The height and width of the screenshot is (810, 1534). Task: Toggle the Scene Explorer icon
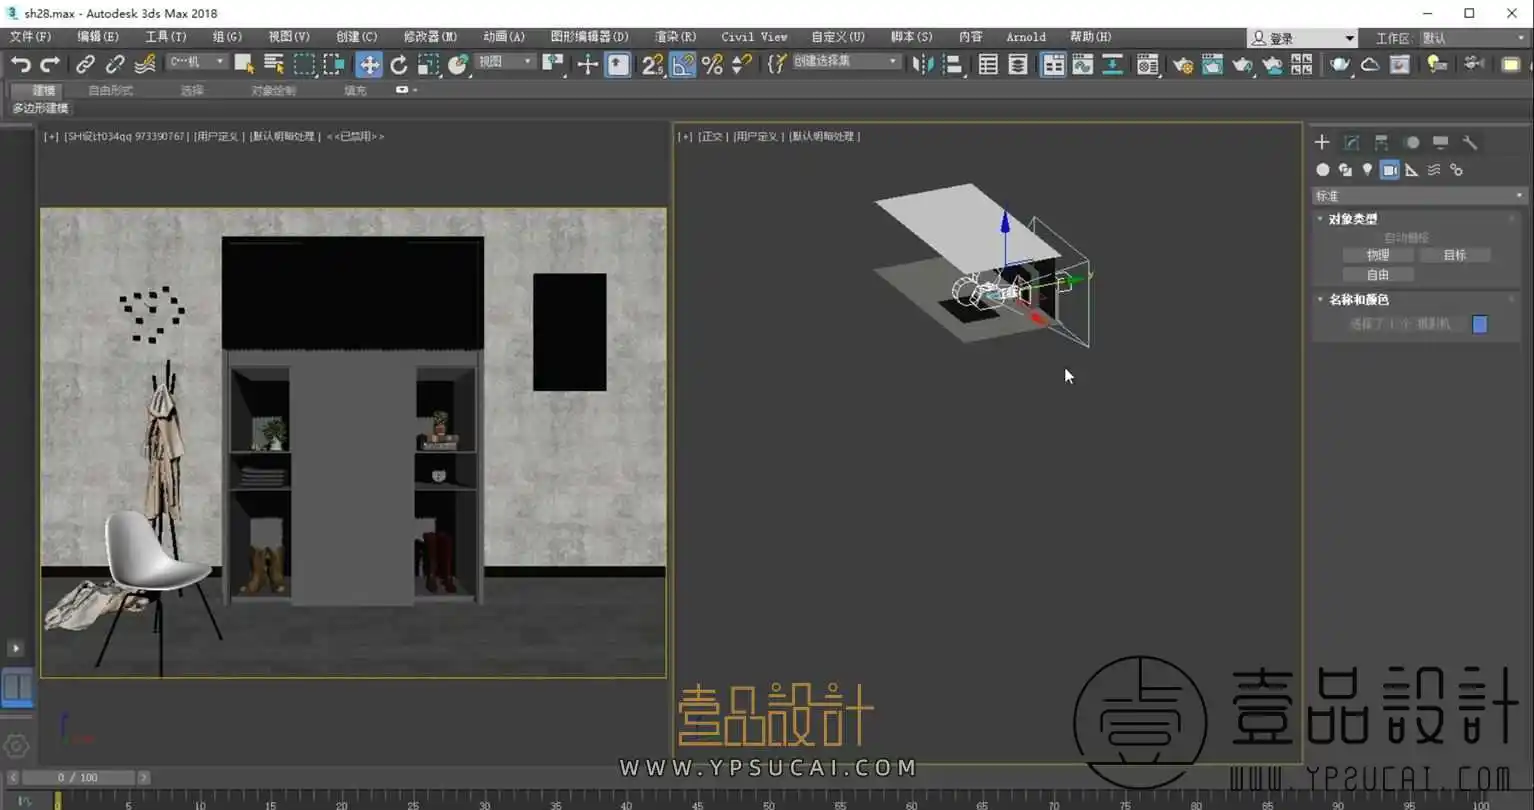tap(988, 64)
